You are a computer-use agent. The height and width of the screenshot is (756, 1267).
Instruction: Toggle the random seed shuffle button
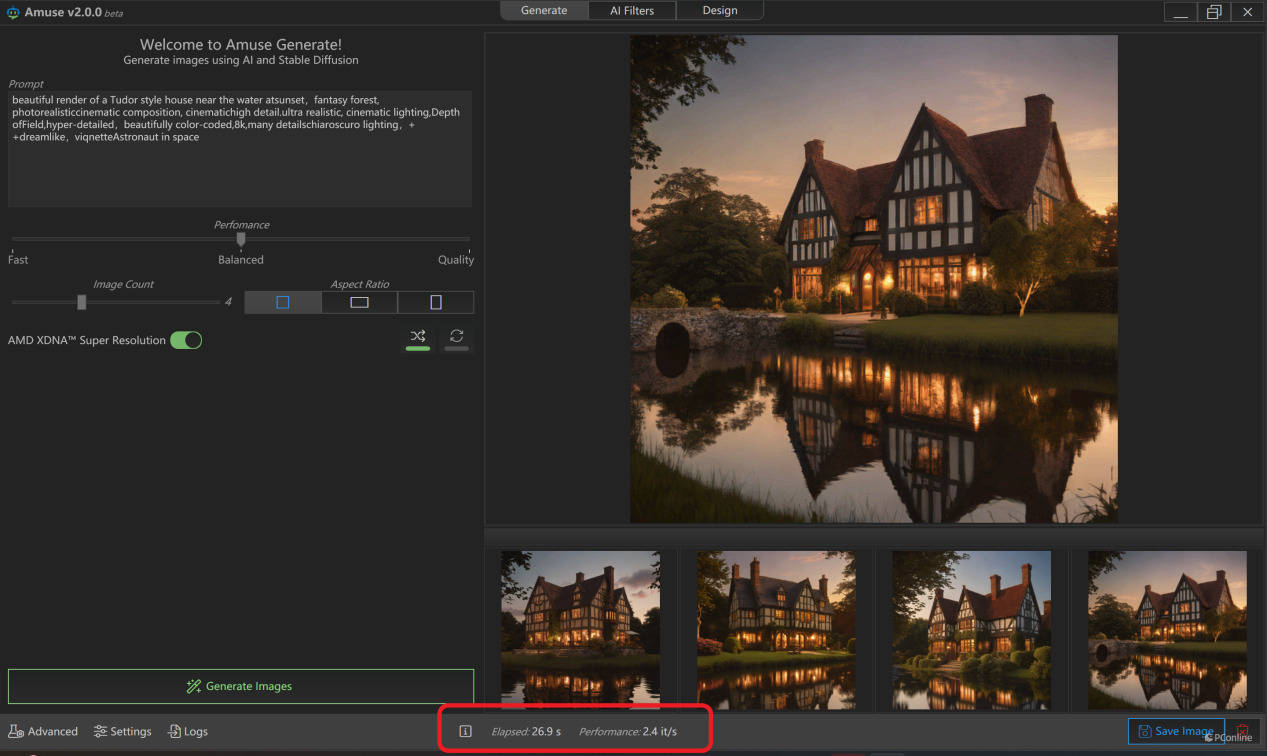click(x=418, y=338)
